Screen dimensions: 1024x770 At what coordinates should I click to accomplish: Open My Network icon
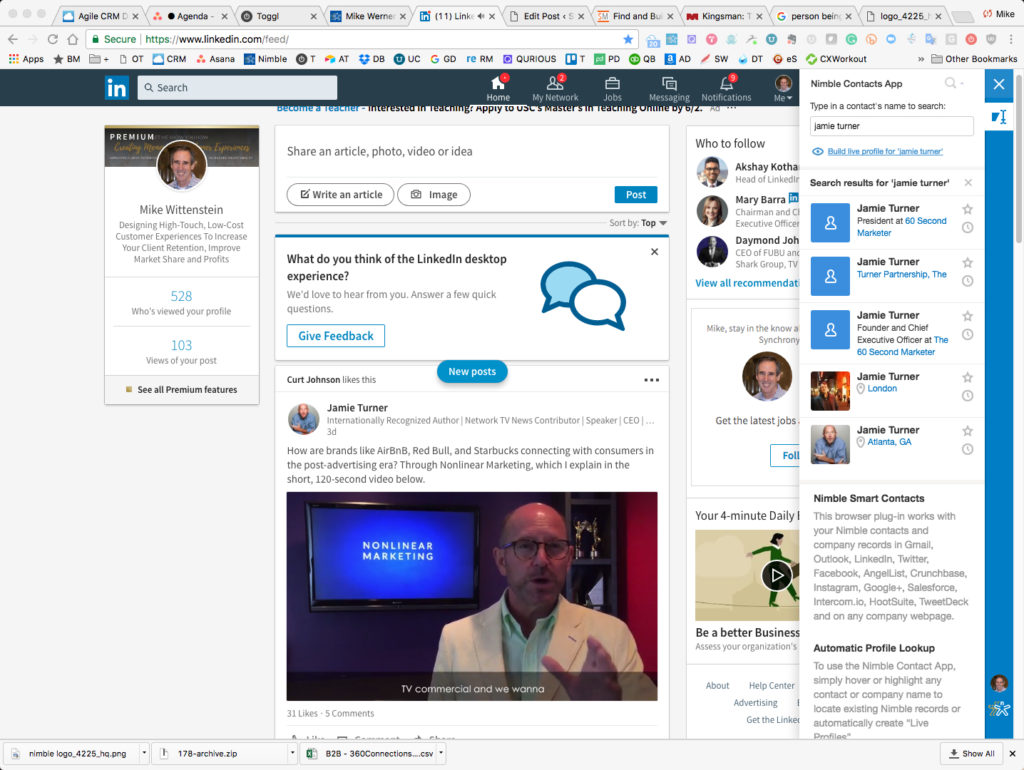coord(555,88)
